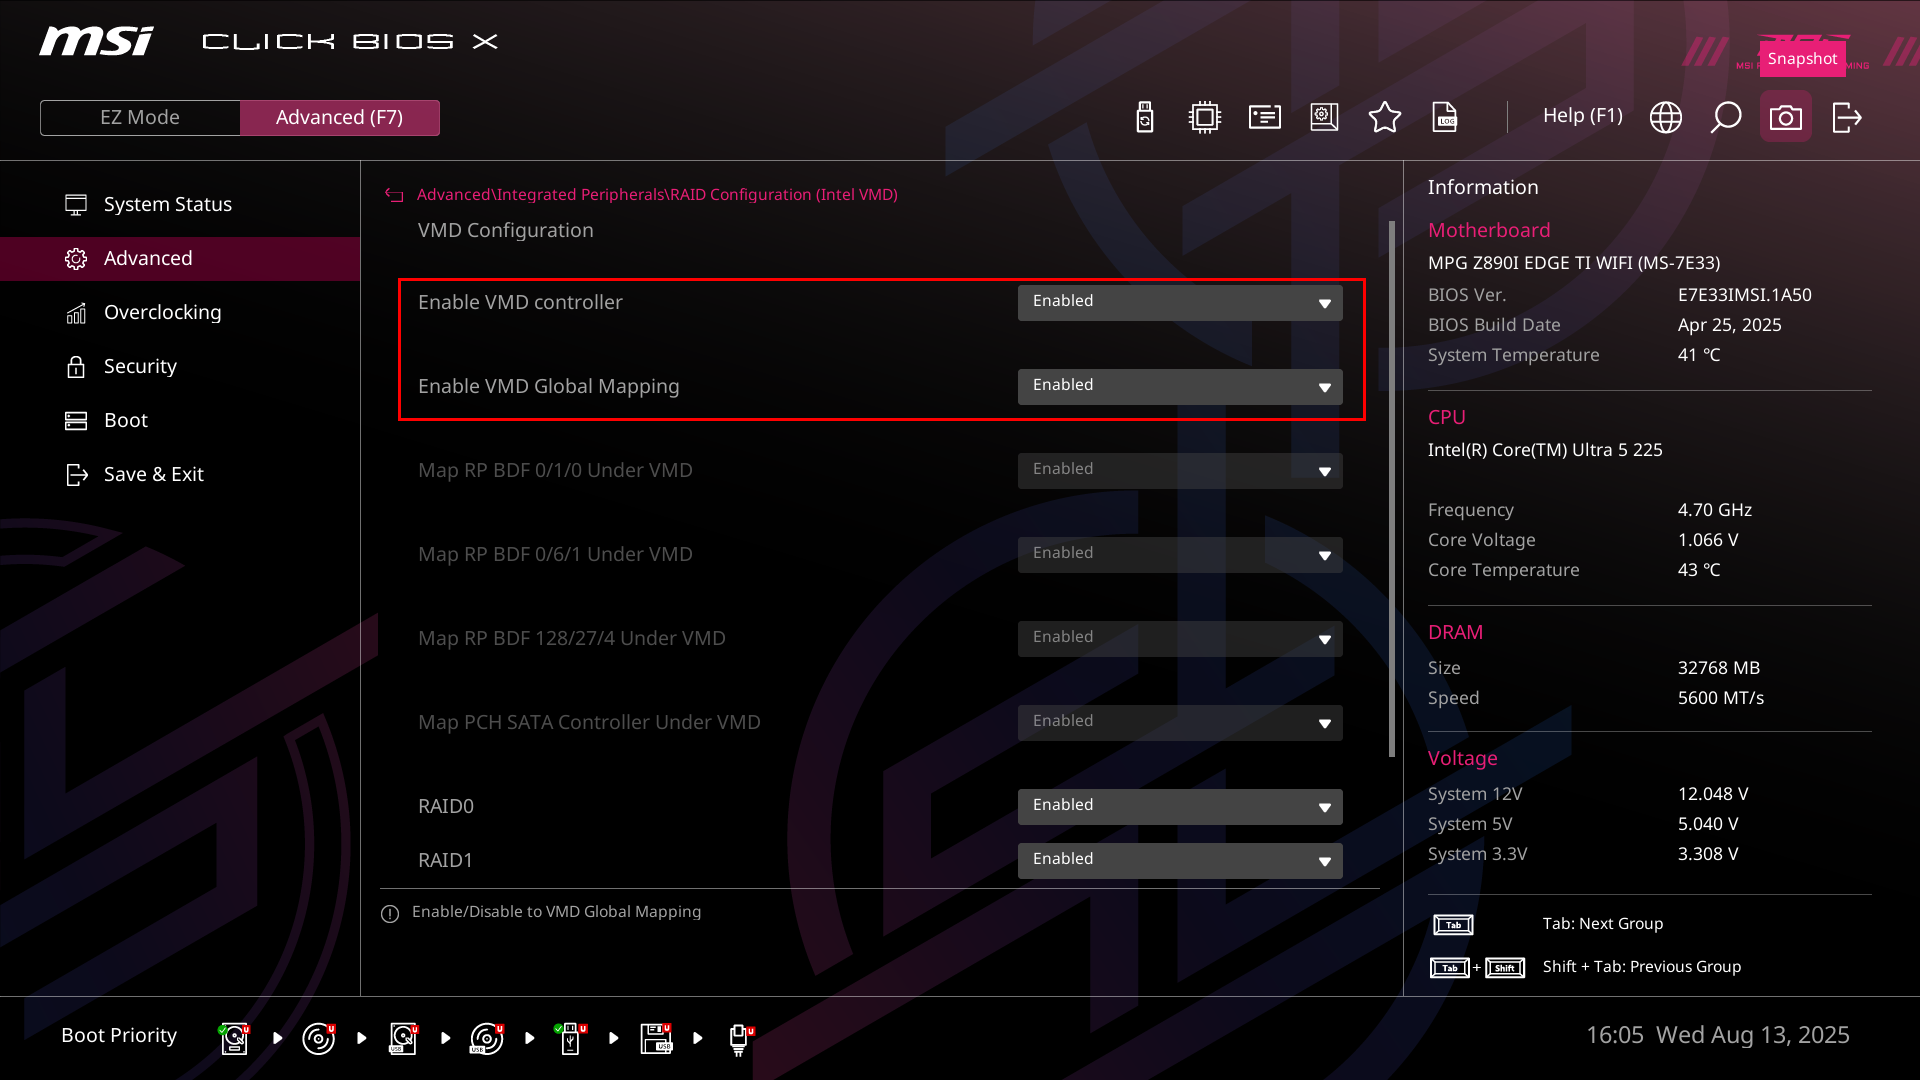This screenshot has height=1080, width=1920.
Task: Click Shift + Tab: Previous Group hint
Action: pyautogui.click(x=1642, y=967)
